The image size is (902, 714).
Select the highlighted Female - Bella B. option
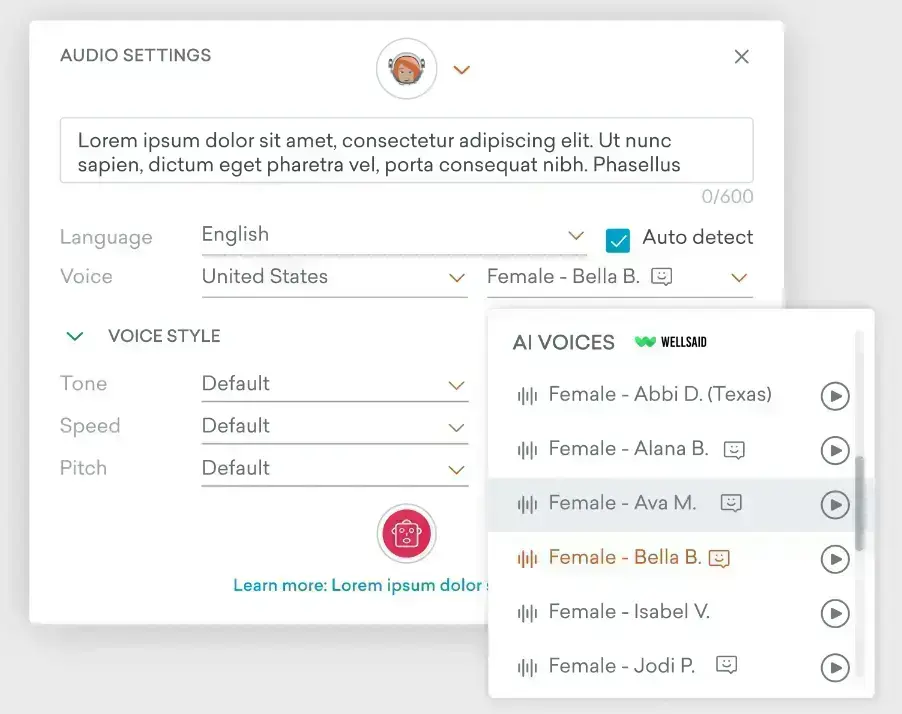(x=625, y=557)
